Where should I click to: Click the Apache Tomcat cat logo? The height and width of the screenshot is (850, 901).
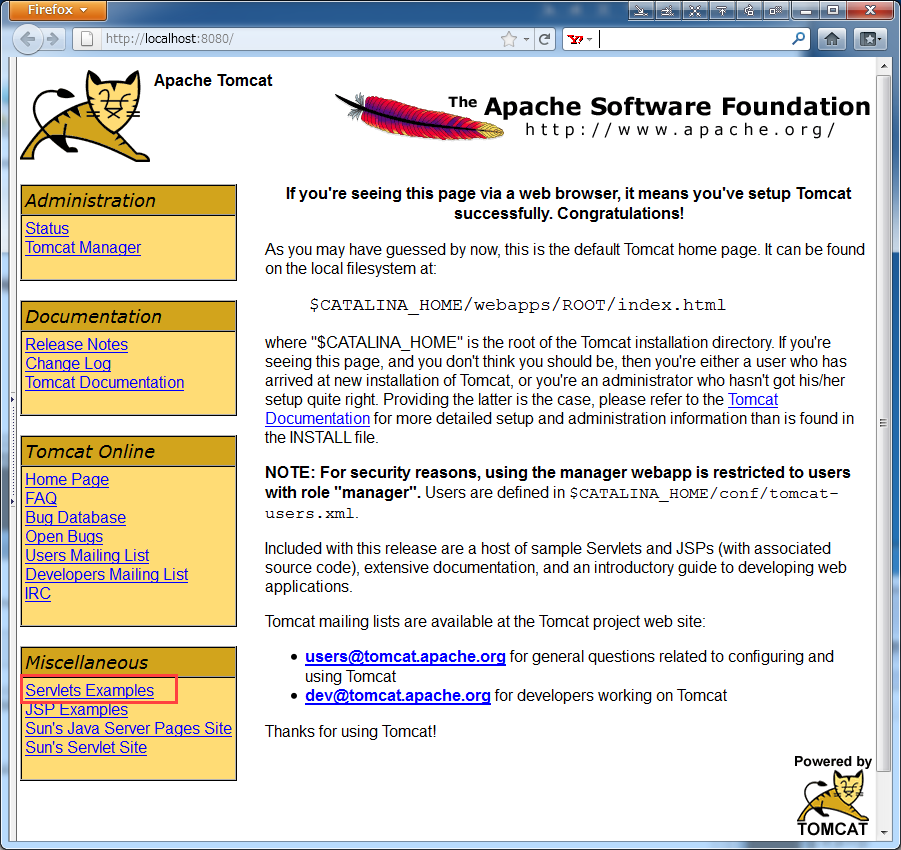[84, 116]
